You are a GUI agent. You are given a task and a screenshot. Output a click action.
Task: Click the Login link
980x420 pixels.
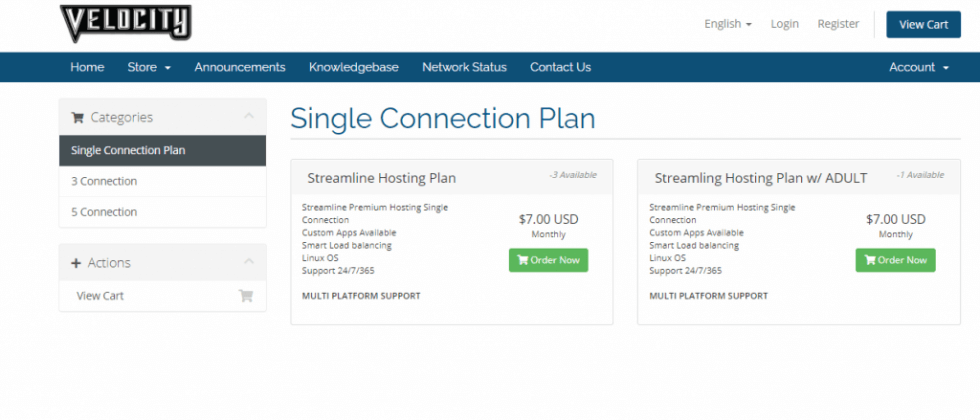click(x=785, y=24)
